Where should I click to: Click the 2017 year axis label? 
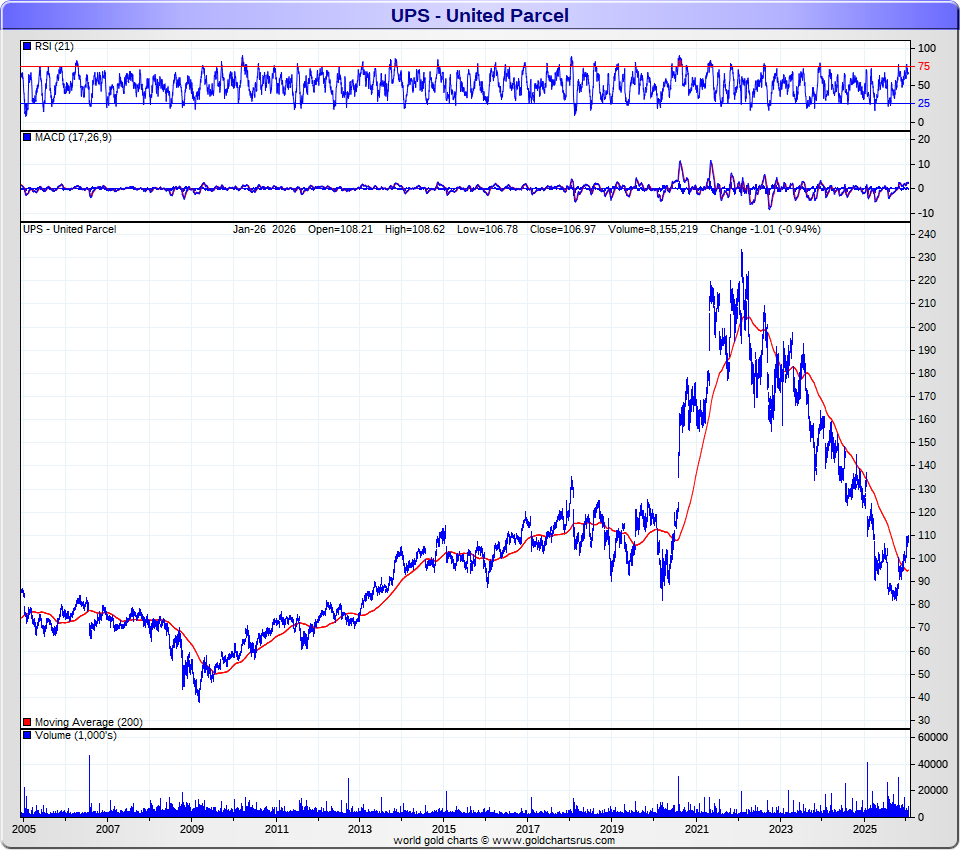528,829
